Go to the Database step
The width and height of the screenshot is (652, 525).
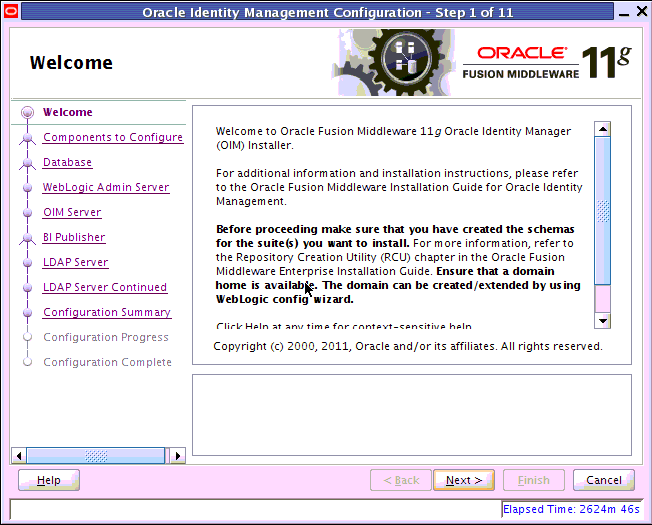(x=67, y=162)
